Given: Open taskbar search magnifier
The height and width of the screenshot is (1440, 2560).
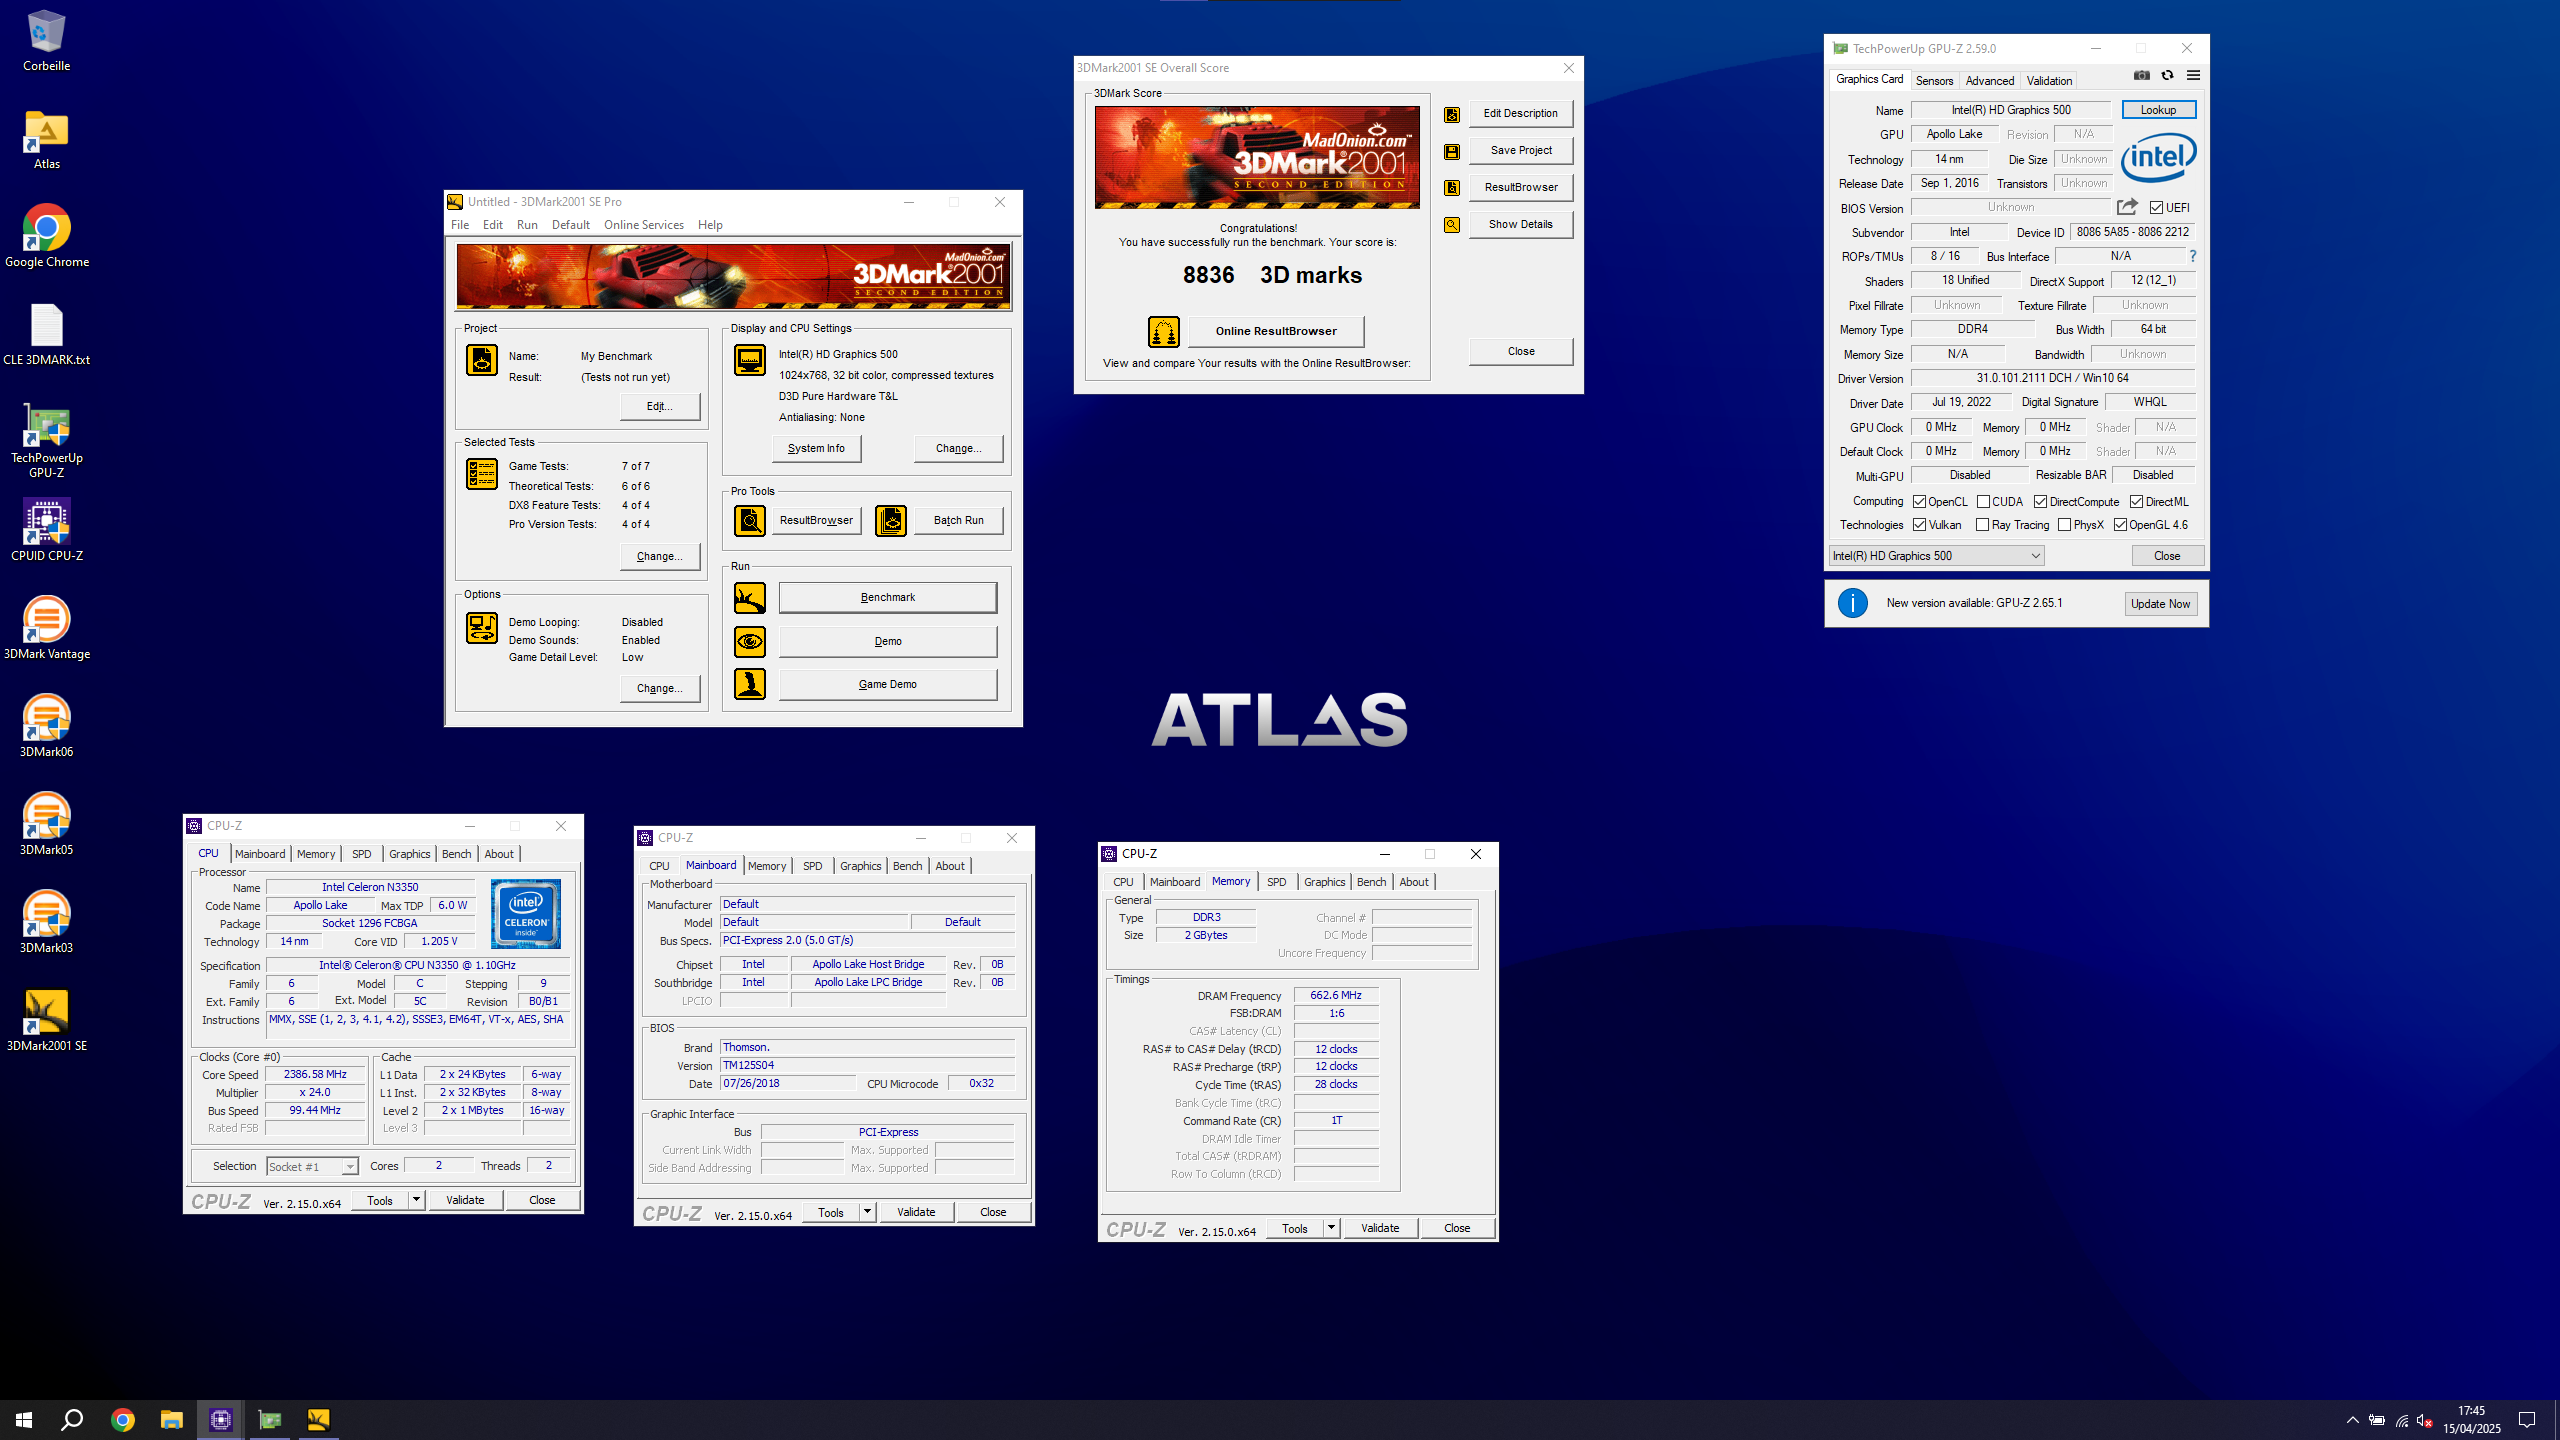Looking at the screenshot, I should click(x=72, y=1420).
